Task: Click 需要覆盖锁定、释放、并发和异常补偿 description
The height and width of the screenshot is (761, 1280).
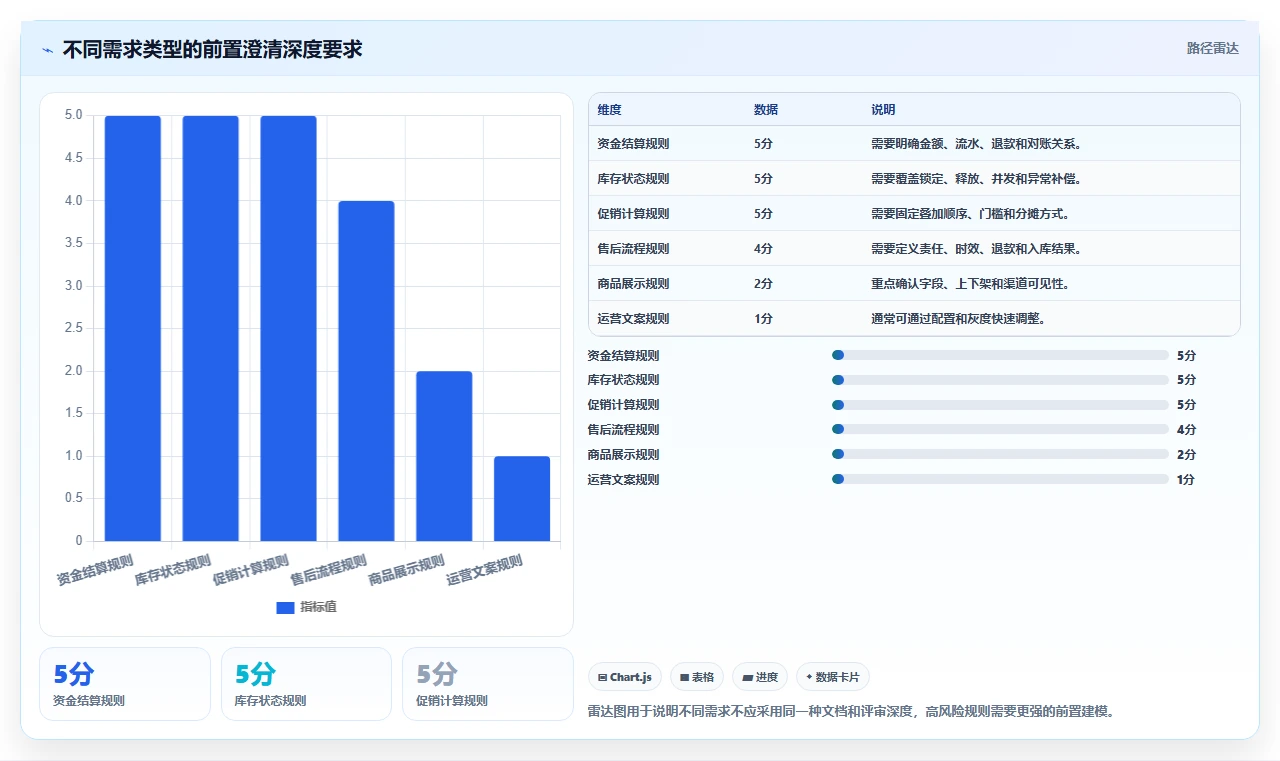Action: [976, 179]
